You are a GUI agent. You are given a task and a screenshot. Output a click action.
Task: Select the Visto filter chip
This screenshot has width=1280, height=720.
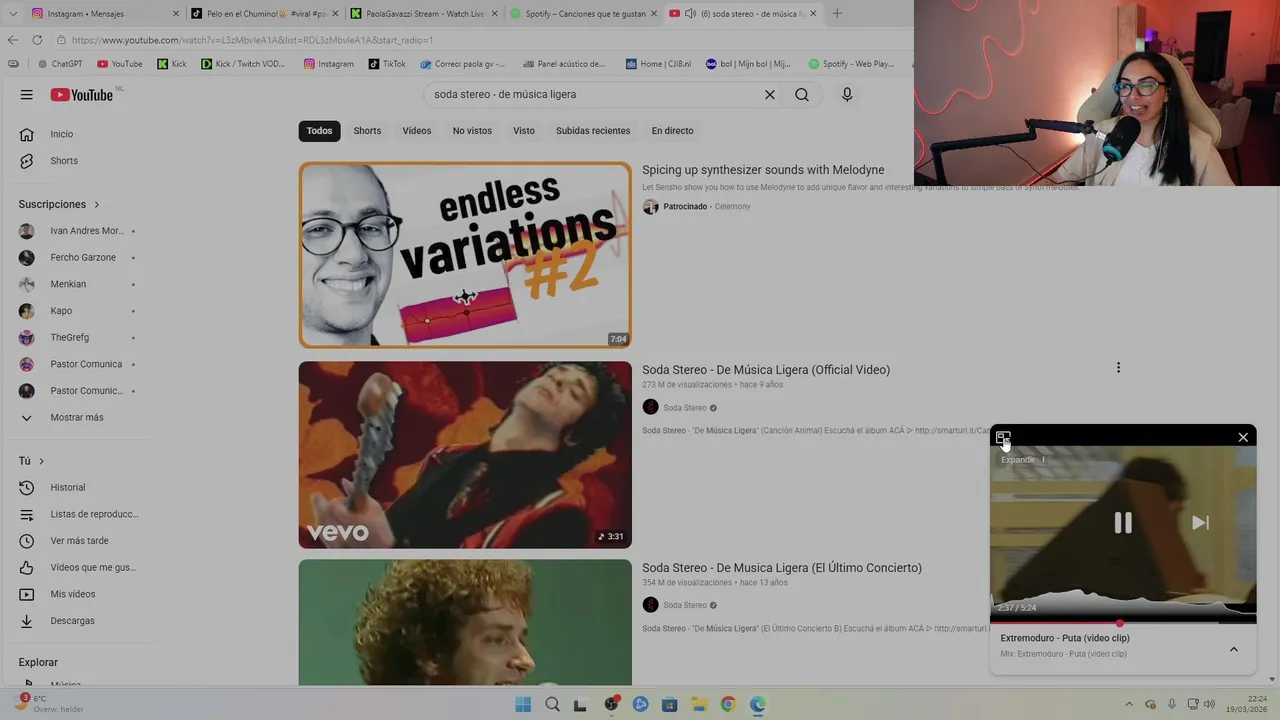click(x=524, y=131)
